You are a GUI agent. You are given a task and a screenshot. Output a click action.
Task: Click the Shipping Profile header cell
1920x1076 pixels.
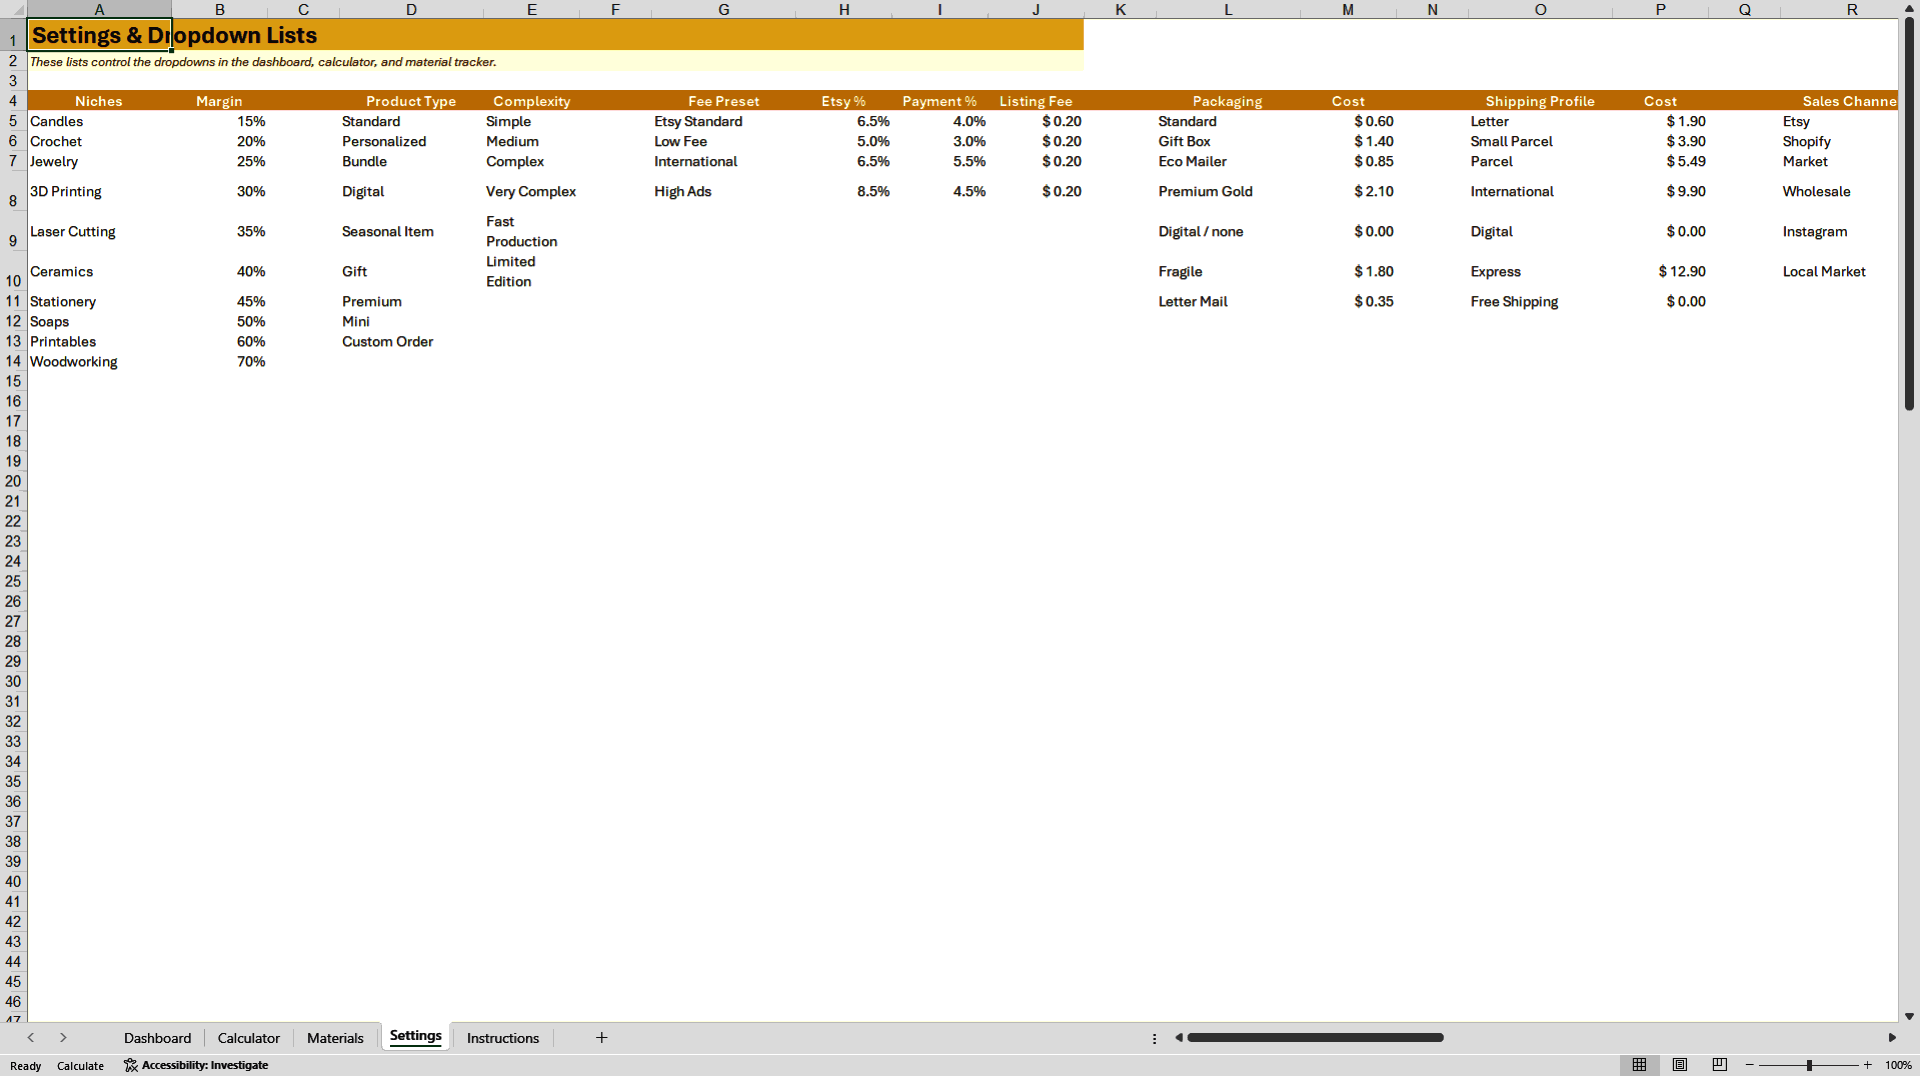(1540, 101)
